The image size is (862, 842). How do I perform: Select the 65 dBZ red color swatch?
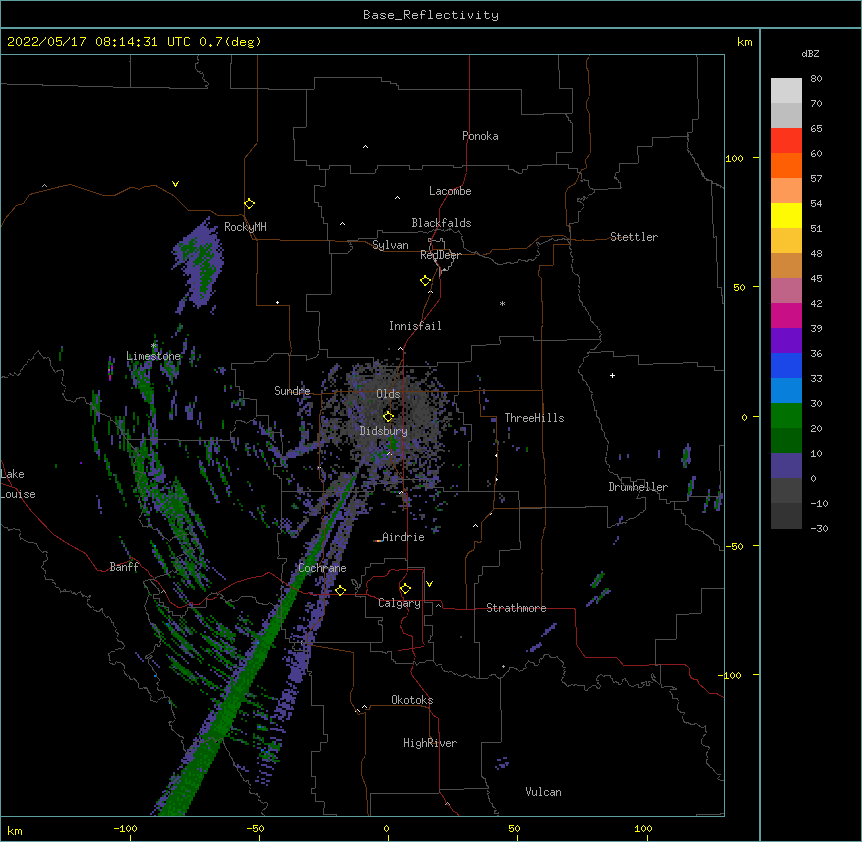pos(786,140)
